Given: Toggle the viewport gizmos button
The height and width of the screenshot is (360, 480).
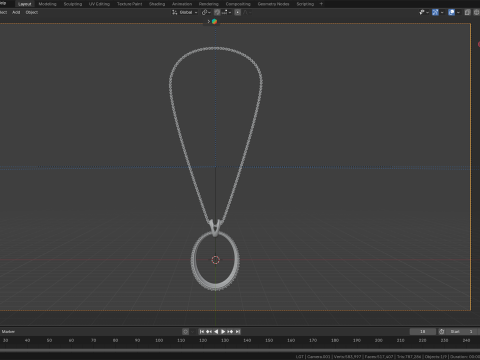Looking at the screenshot, I should point(435,12).
